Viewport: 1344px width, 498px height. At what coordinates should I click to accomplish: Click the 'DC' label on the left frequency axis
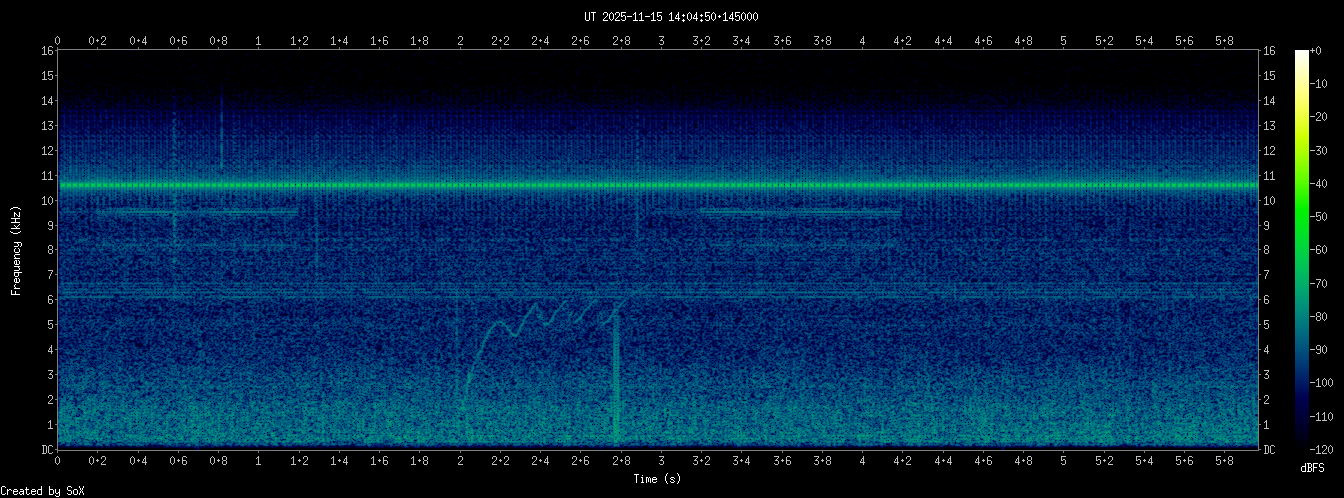pos(46,449)
